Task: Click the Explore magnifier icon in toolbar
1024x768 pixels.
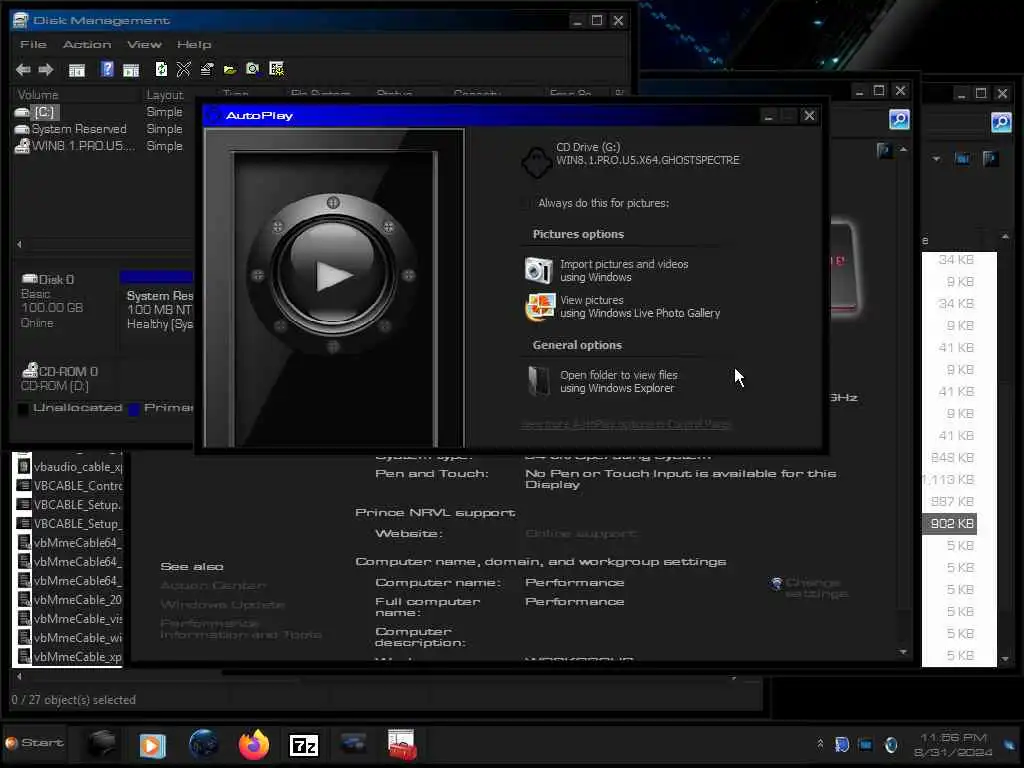Action: 253,69
